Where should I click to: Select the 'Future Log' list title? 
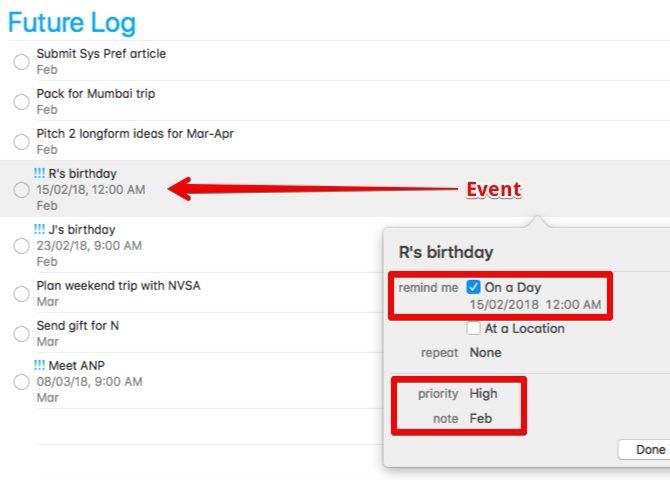point(72,22)
